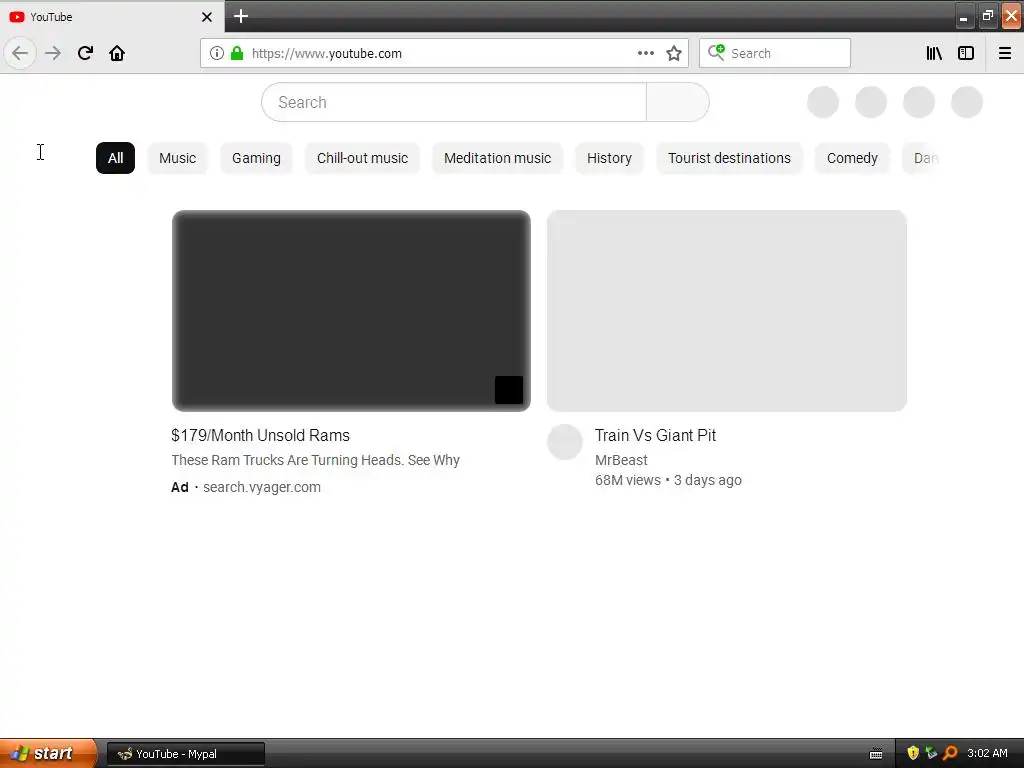The width and height of the screenshot is (1024, 768).
Task: Click the YouTube search submit button
Action: [x=677, y=102]
